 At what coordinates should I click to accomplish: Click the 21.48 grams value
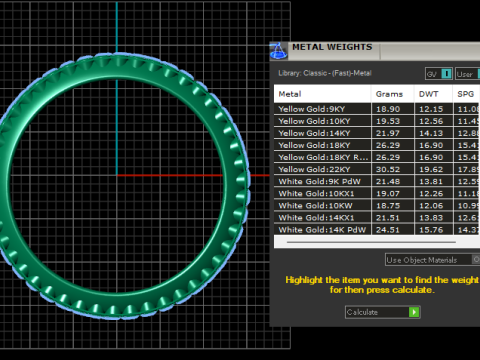coord(388,181)
